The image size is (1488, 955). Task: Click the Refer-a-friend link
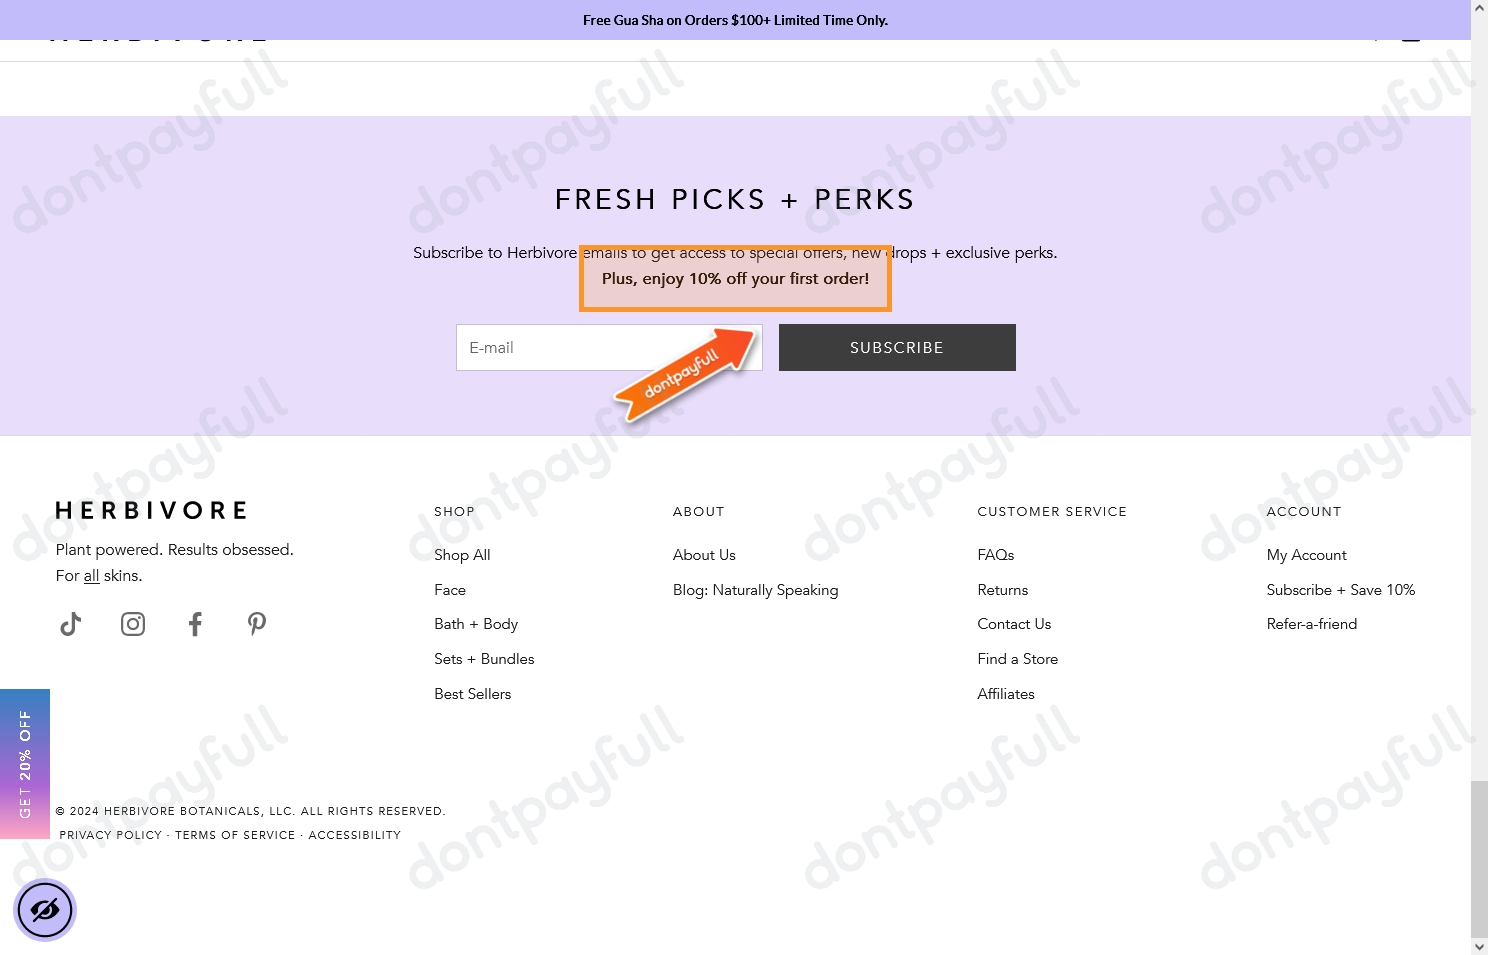[x=1311, y=624]
